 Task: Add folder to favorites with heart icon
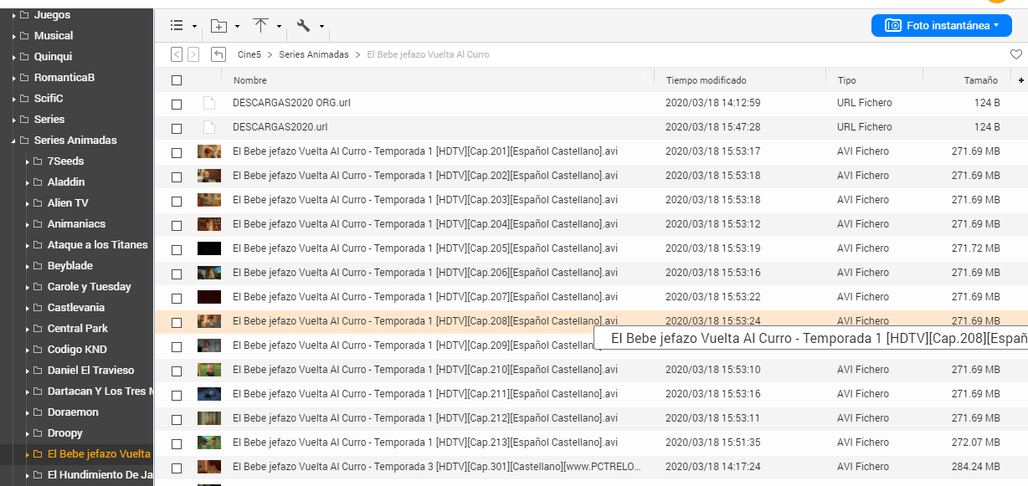point(1016,54)
